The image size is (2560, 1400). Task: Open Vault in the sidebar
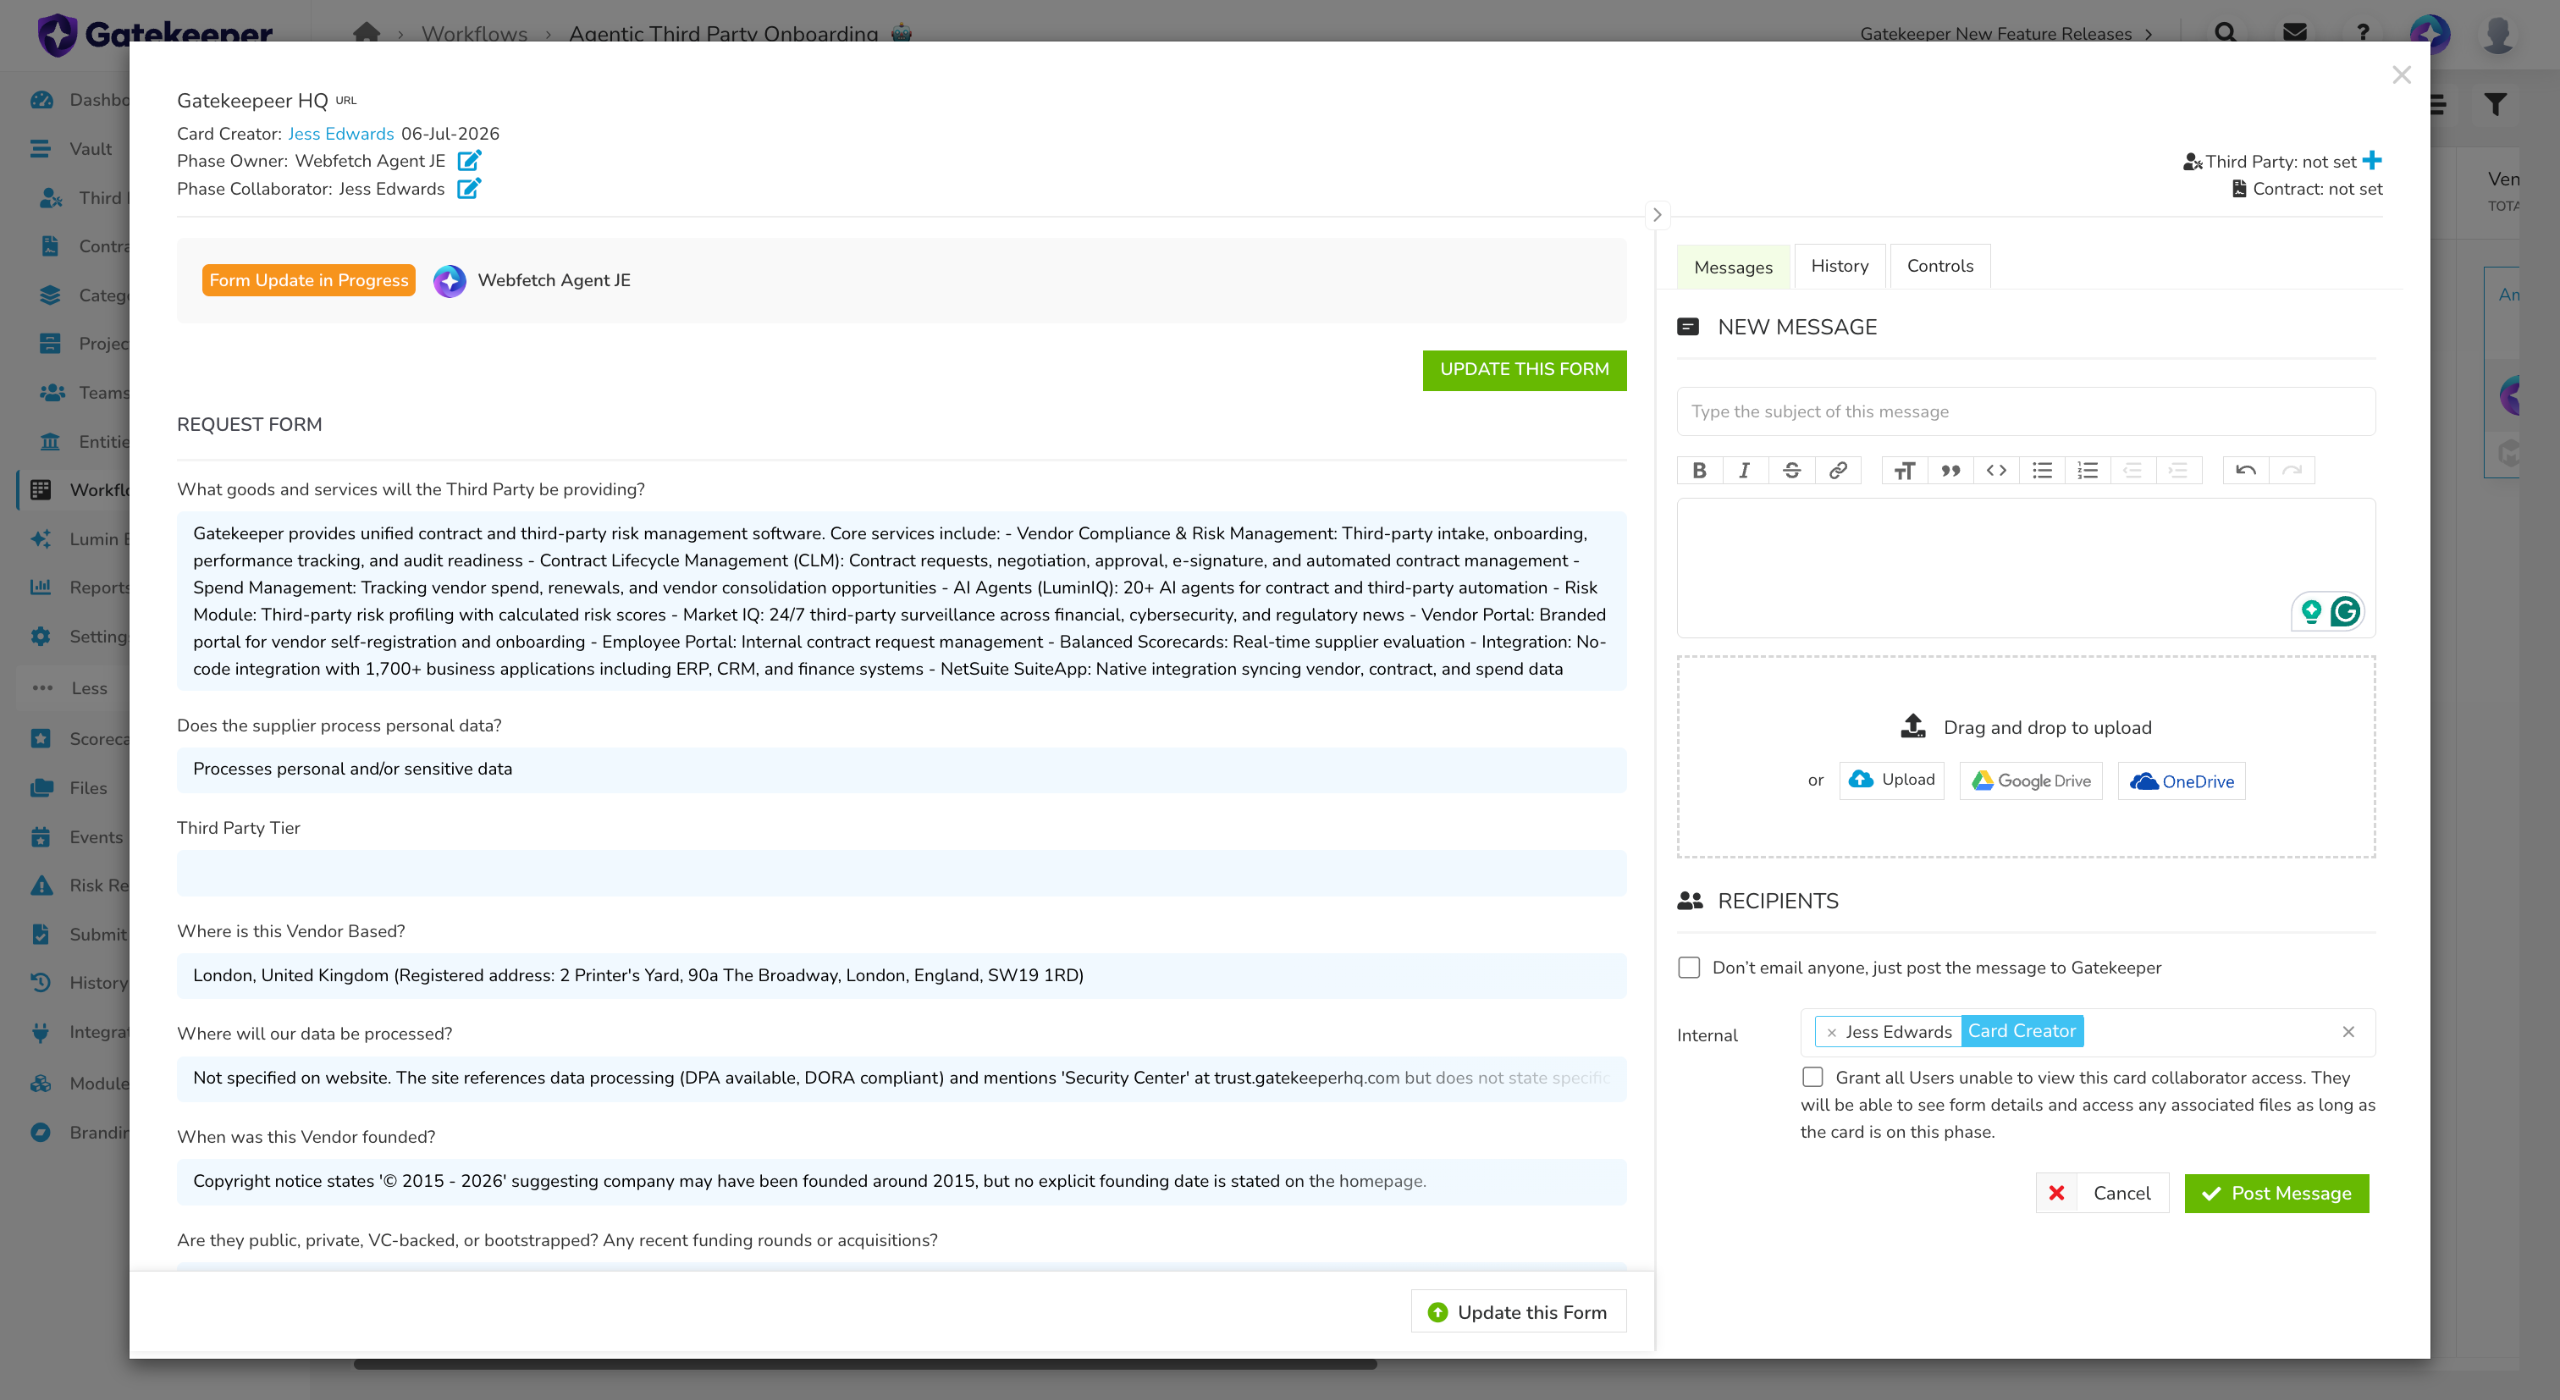pyautogui.click(x=72, y=149)
